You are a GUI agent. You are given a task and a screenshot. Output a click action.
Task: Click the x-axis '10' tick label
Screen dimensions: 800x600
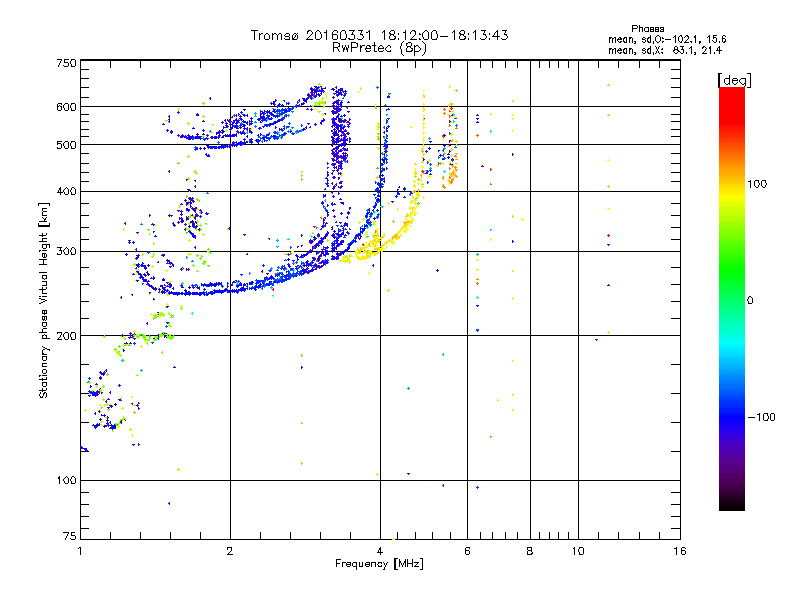[x=578, y=551]
